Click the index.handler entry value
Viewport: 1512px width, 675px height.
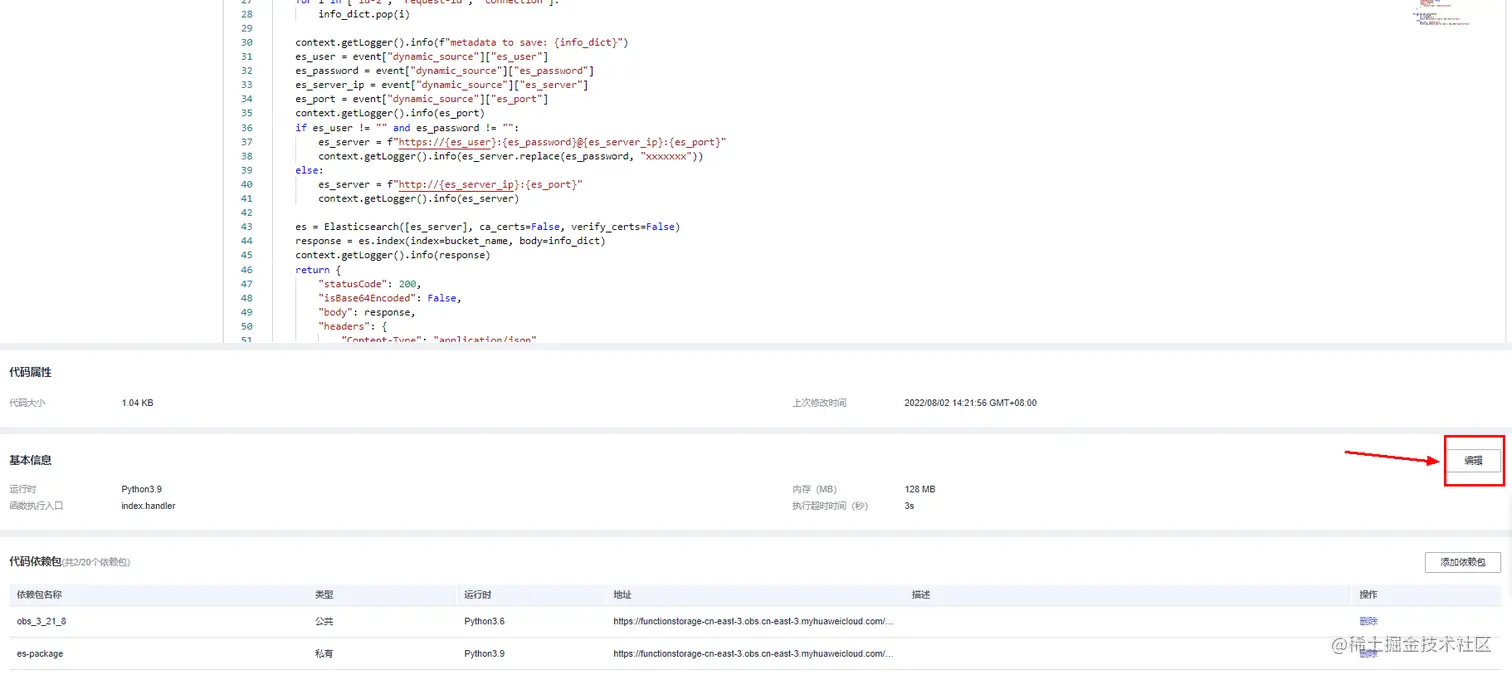[148, 506]
